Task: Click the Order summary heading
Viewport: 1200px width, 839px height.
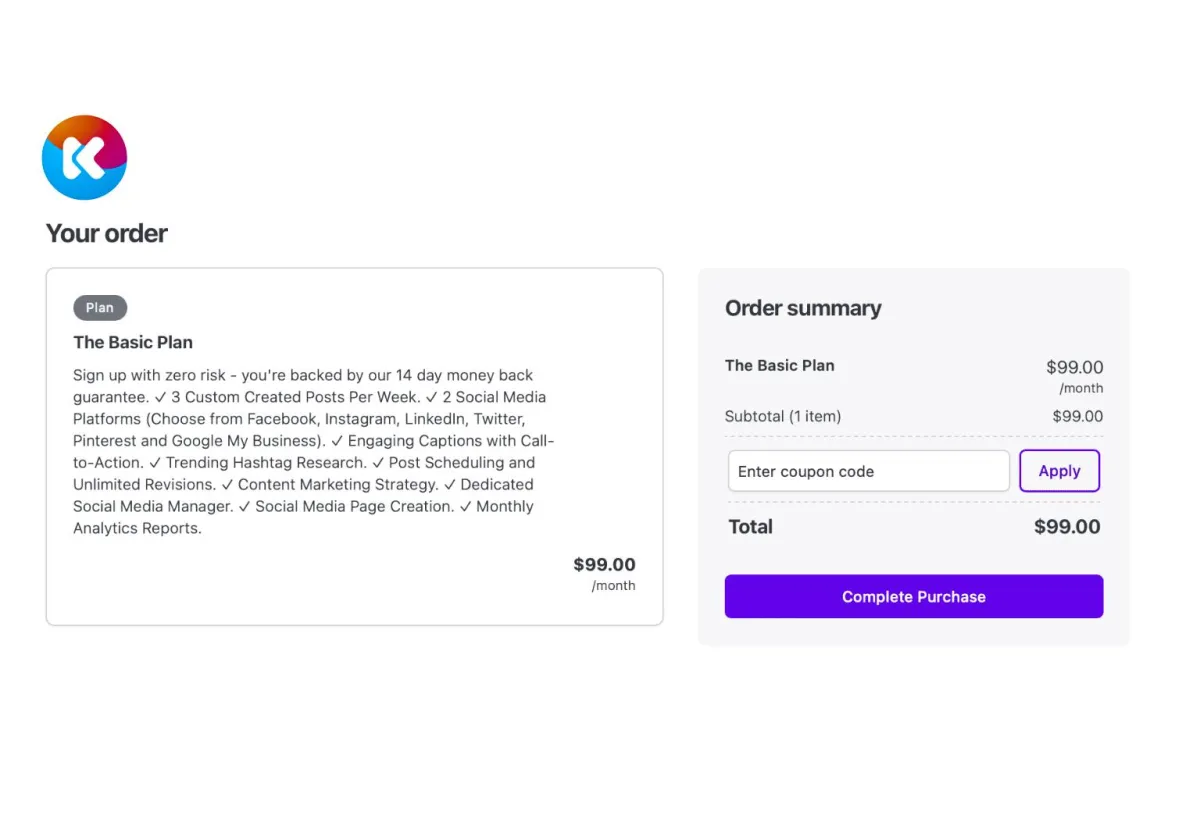Action: tap(803, 308)
